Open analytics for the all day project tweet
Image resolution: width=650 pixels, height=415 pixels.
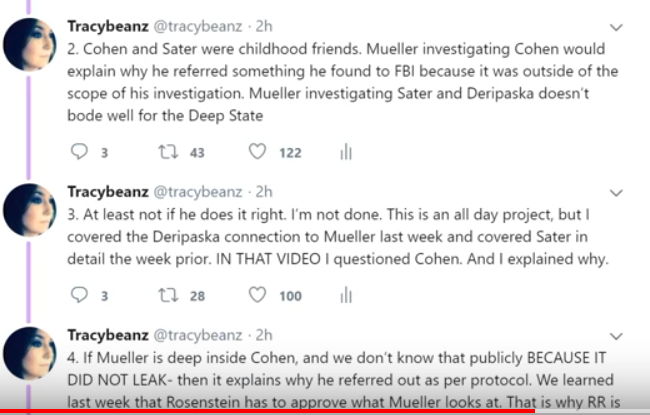(346, 295)
